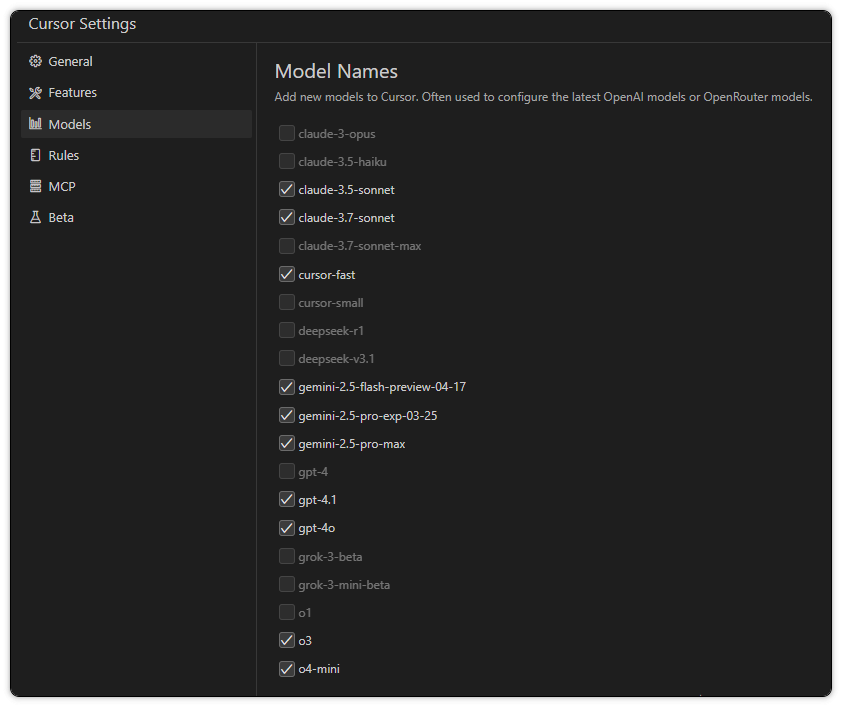Click the Beta flask icon

click(35, 217)
